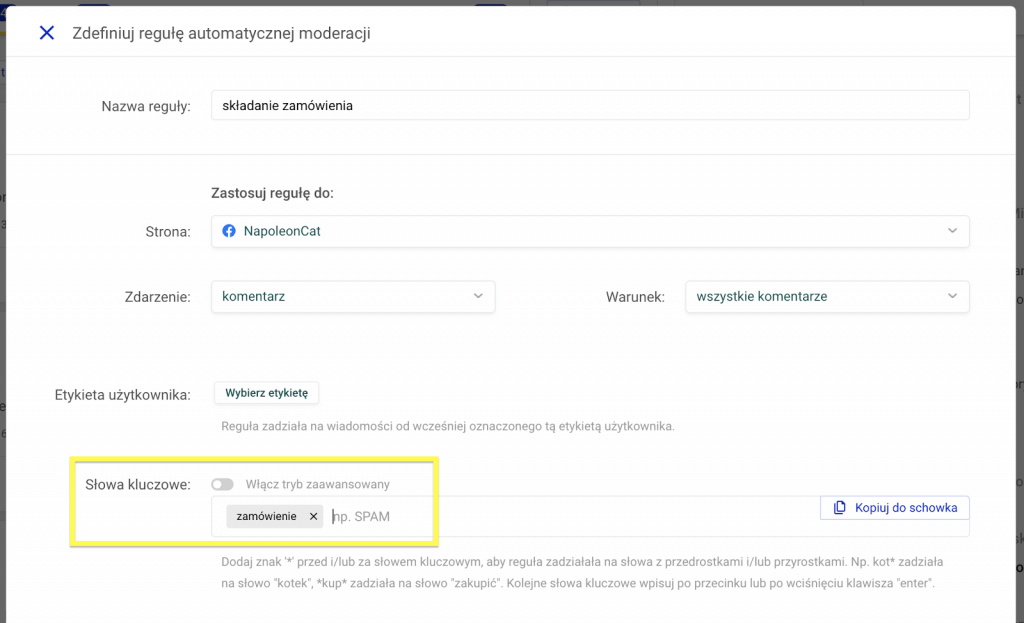Click the Nazwa reguły input field
This screenshot has width=1024, height=623.
590,105
